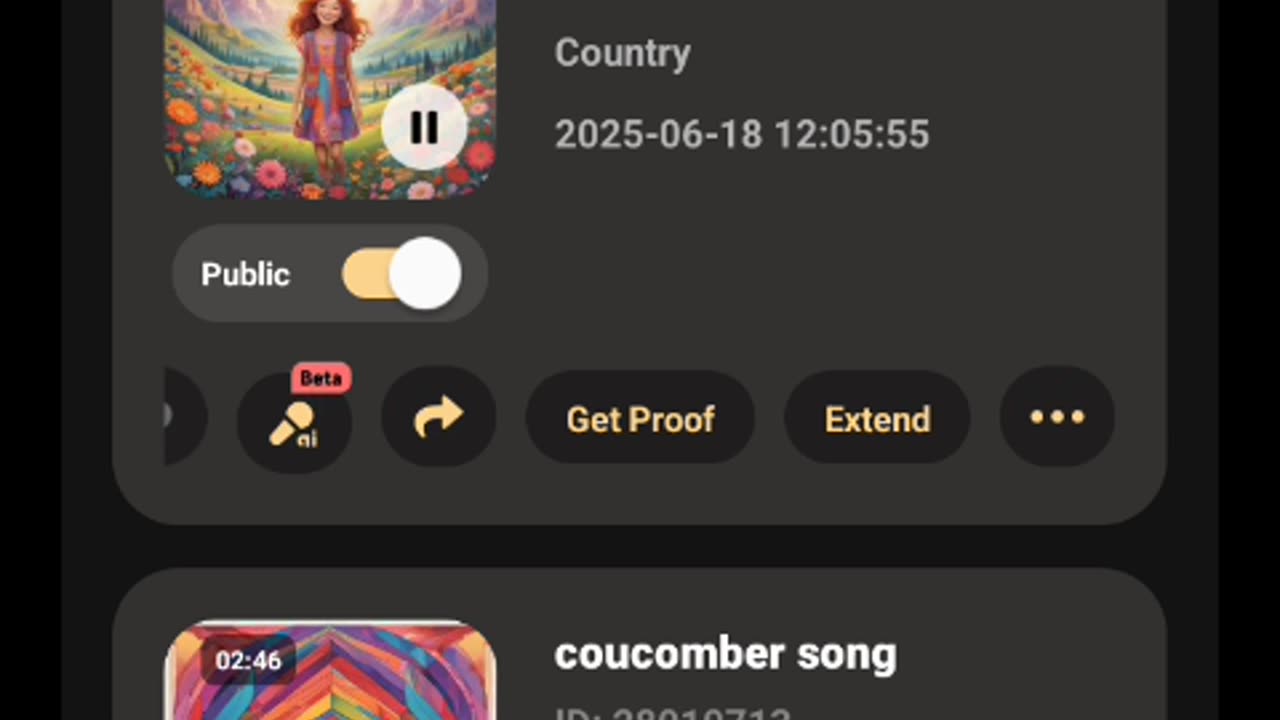Open the coucomber song colorful cover thumbnail

tap(330, 671)
